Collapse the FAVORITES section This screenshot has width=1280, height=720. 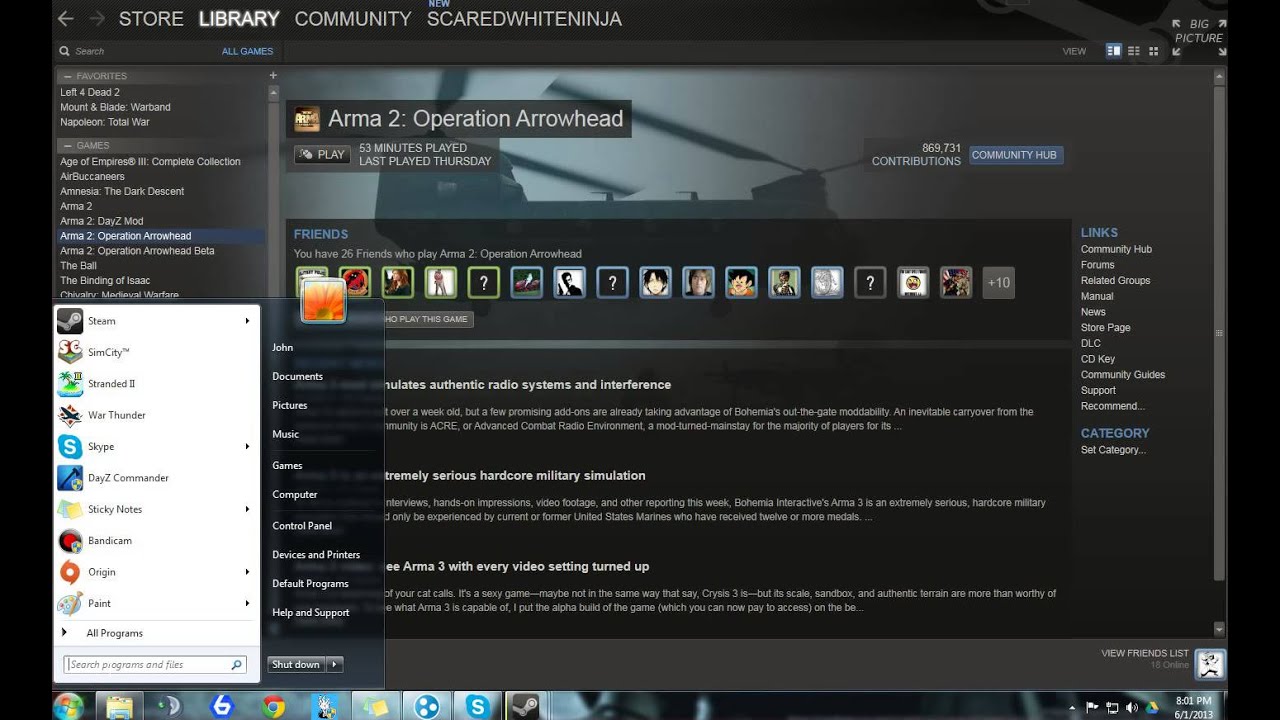click(68, 76)
